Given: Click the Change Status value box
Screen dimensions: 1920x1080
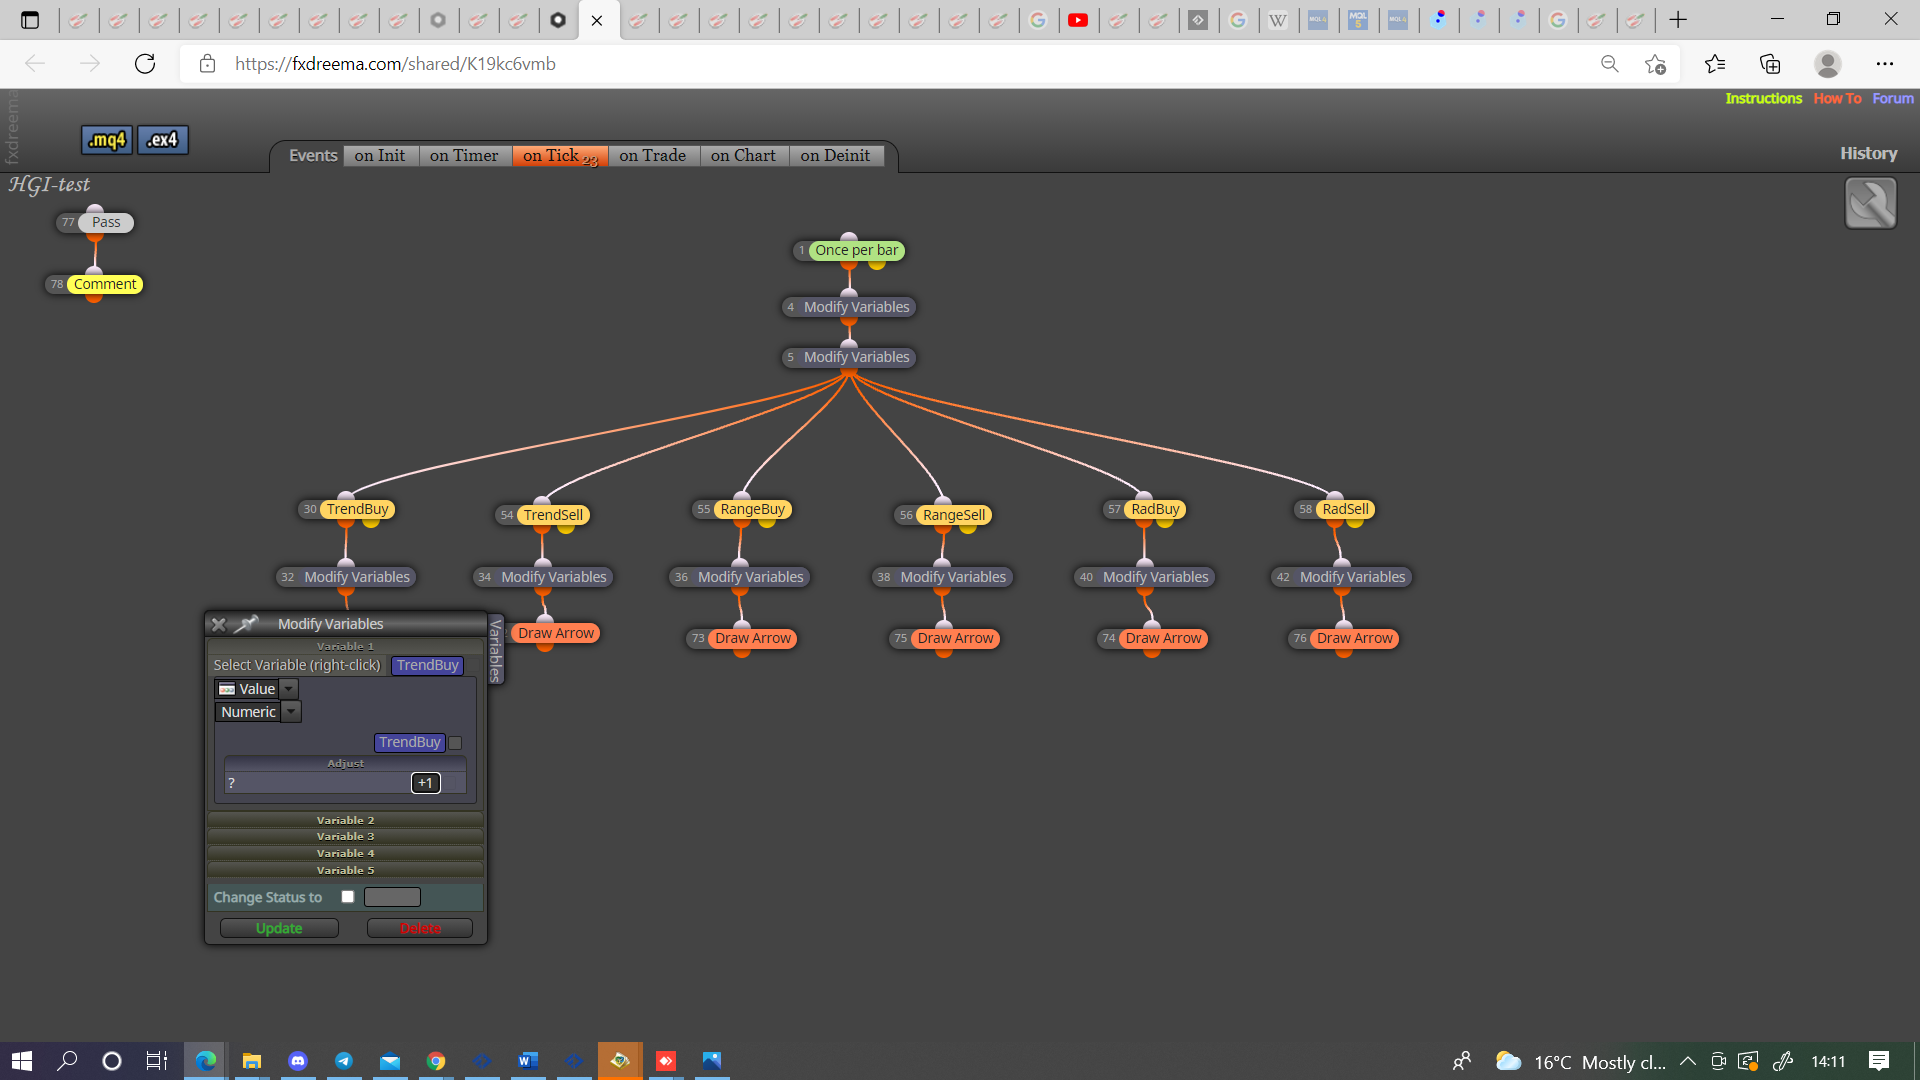Looking at the screenshot, I should (x=392, y=897).
